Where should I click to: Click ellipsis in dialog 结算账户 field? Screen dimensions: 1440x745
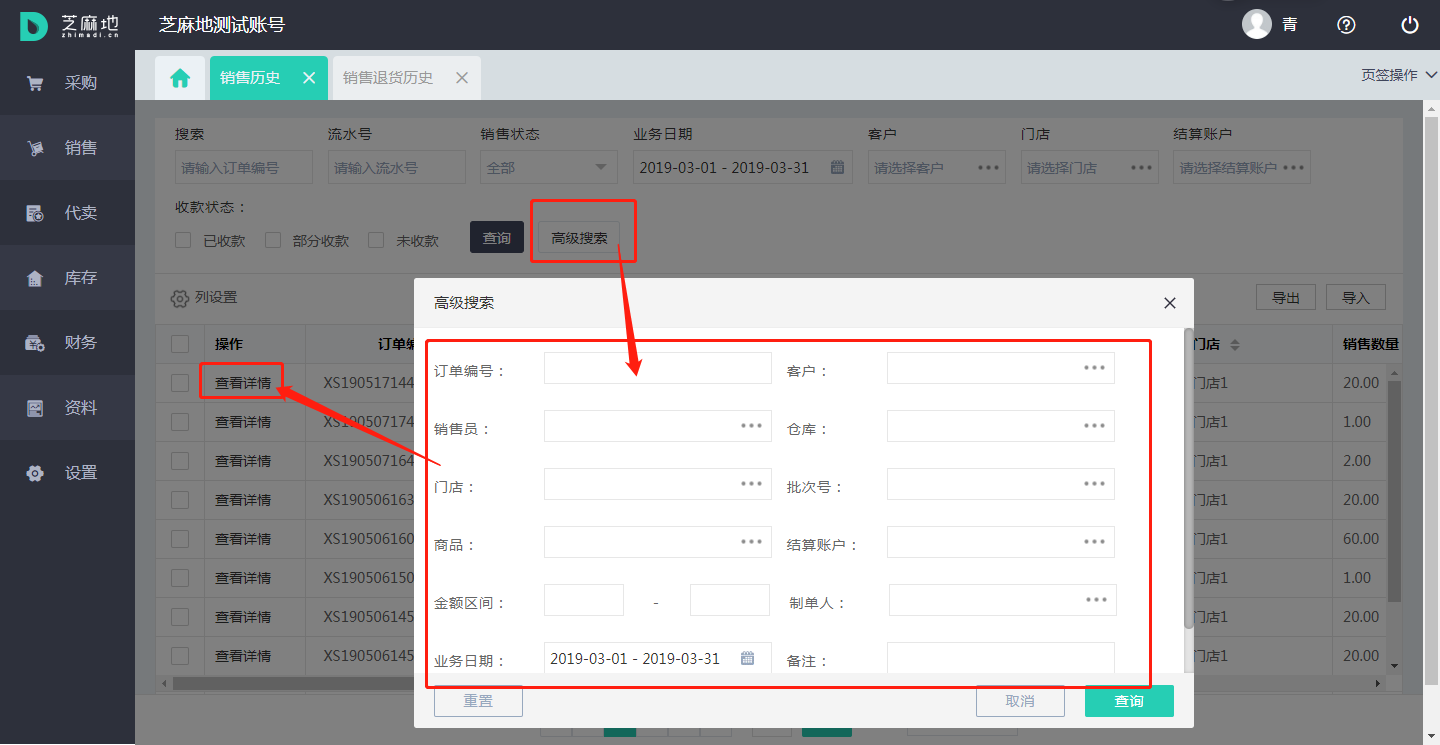(x=1095, y=542)
